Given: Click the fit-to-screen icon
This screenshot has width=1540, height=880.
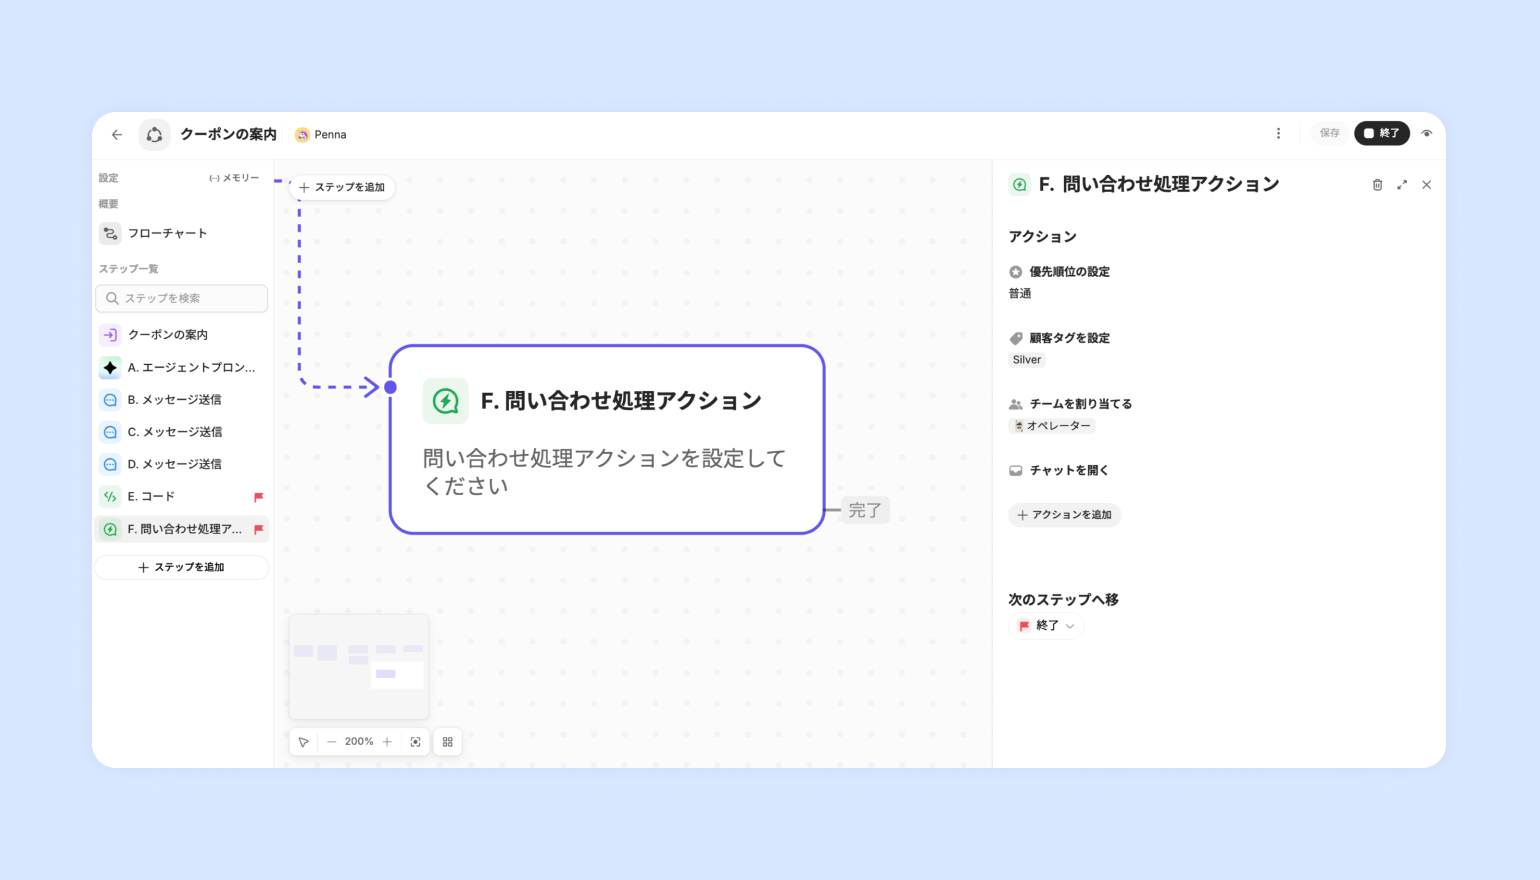Looking at the screenshot, I should 415,742.
